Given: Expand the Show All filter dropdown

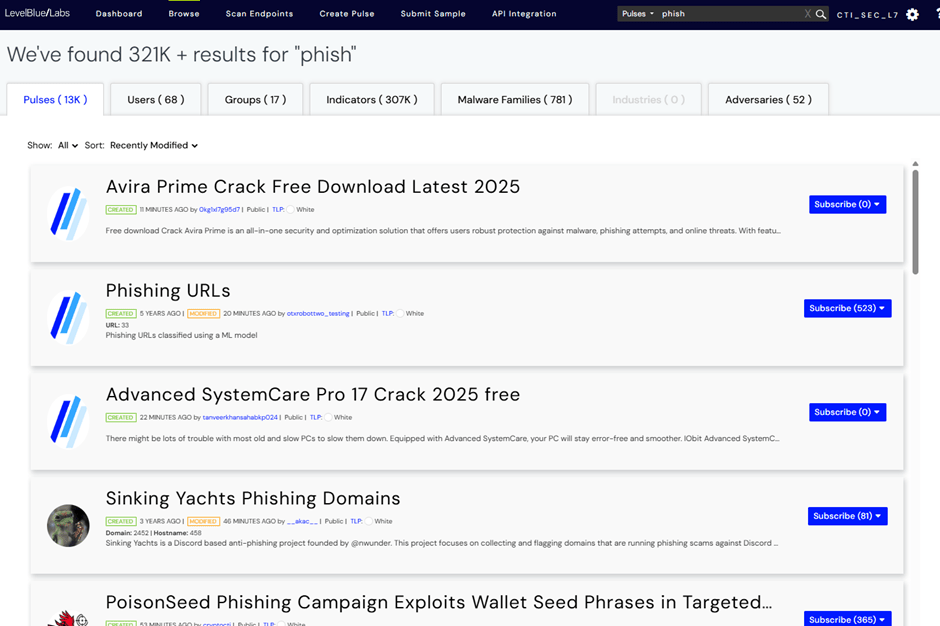Looking at the screenshot, I should point(67,146).
